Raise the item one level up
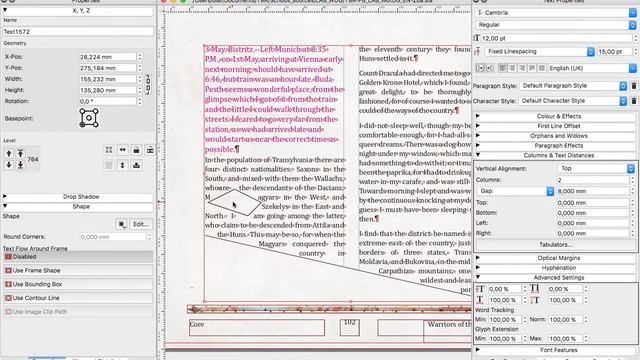The image size is (640, 360). click(9, 153)
